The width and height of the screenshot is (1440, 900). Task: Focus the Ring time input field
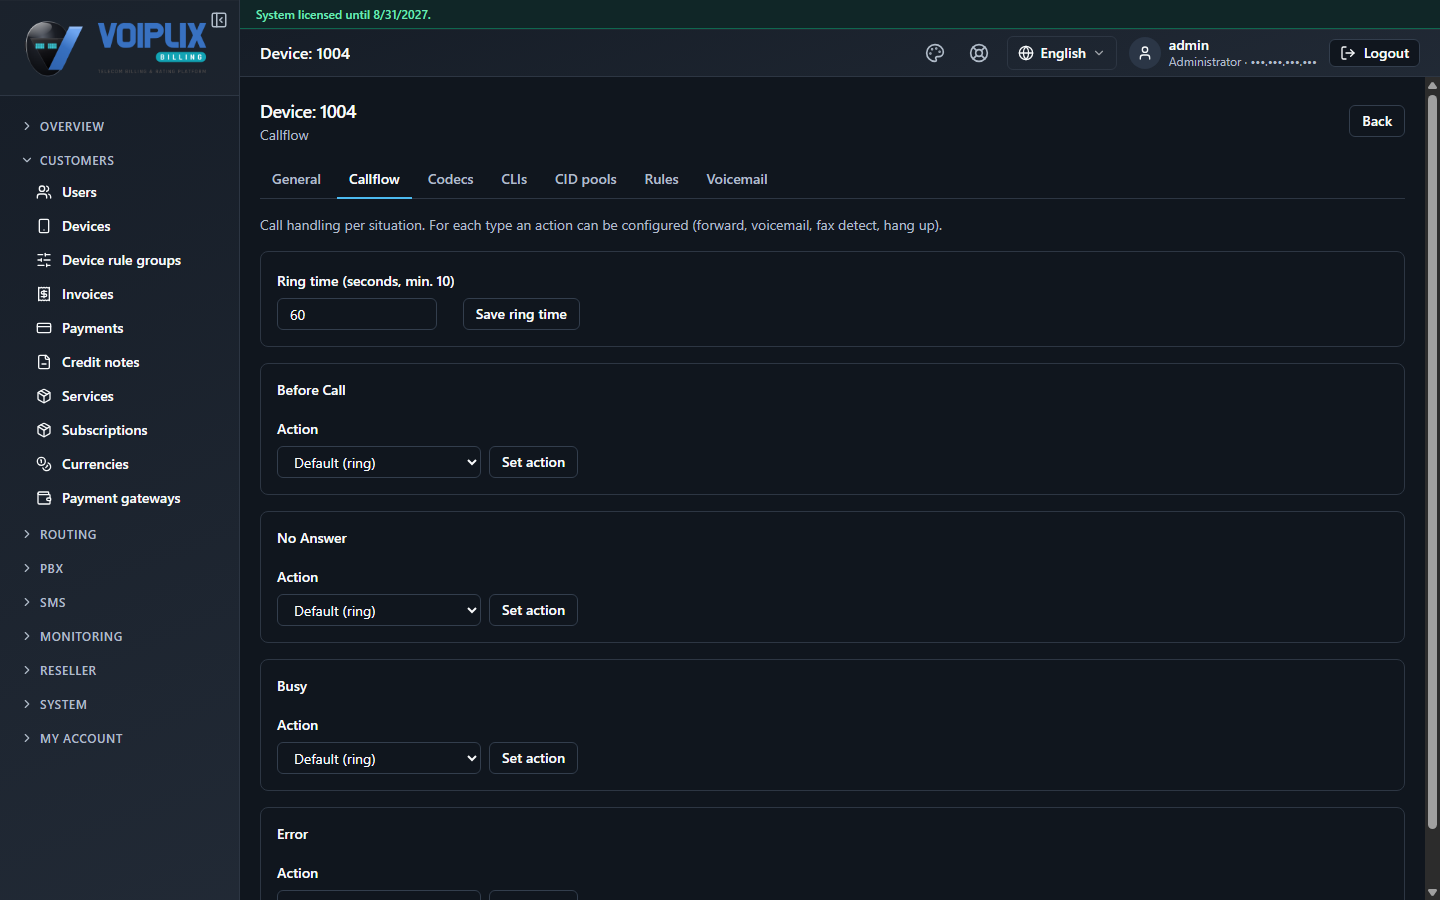[x=357, y=314]
